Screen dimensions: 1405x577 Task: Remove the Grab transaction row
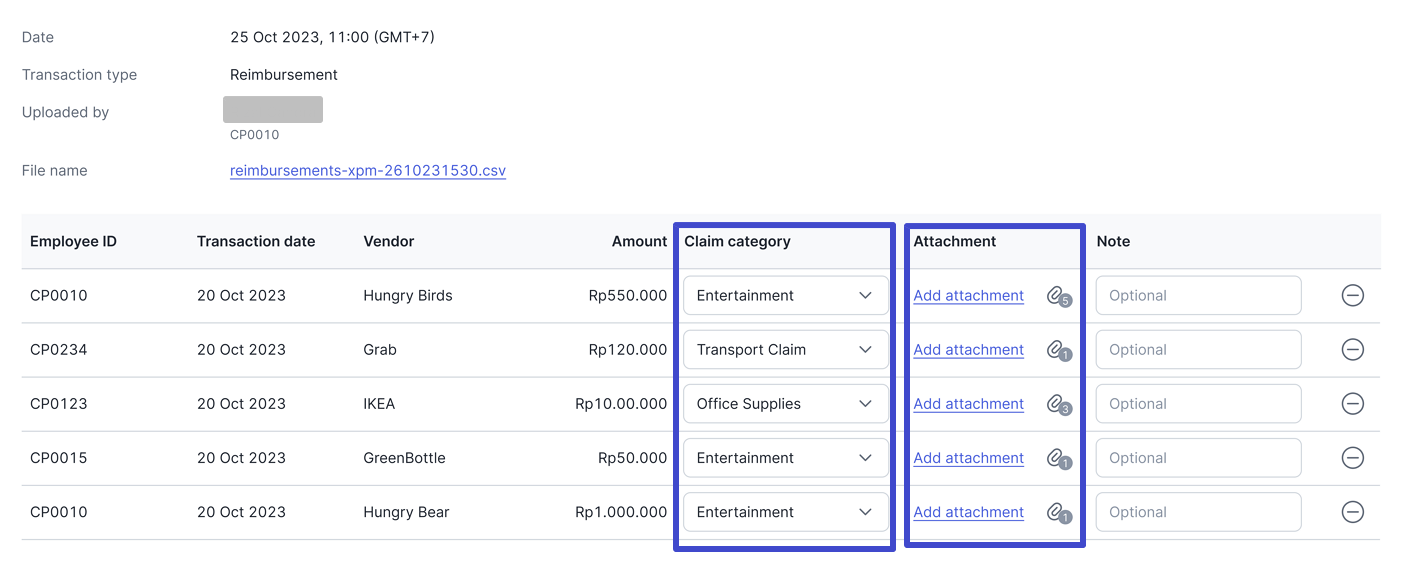point(1352,350)
